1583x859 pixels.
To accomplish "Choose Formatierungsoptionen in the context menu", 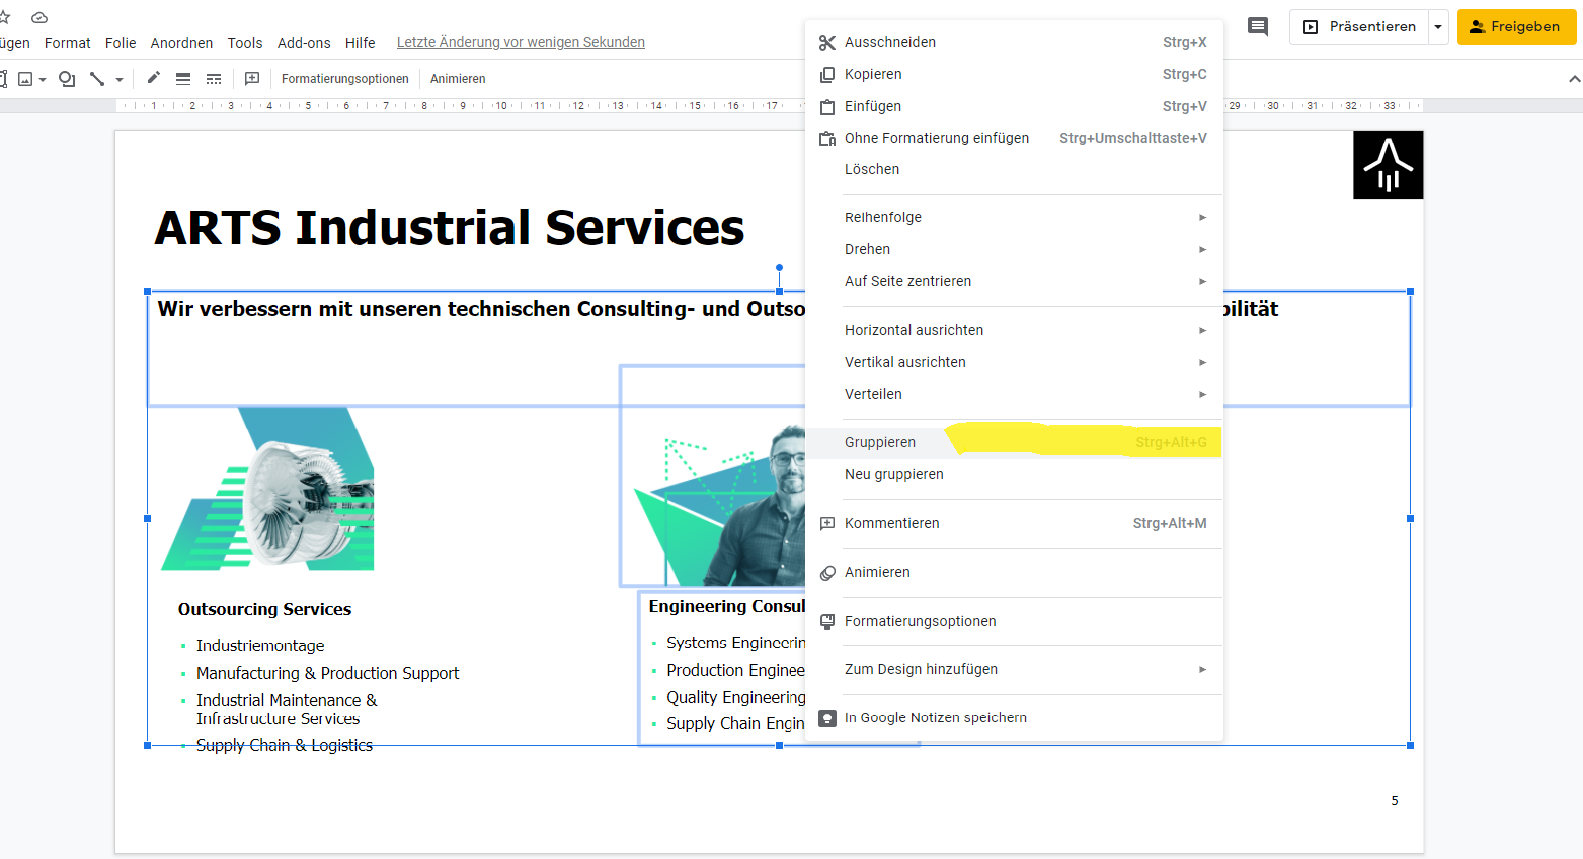I will coord(1014,621).
